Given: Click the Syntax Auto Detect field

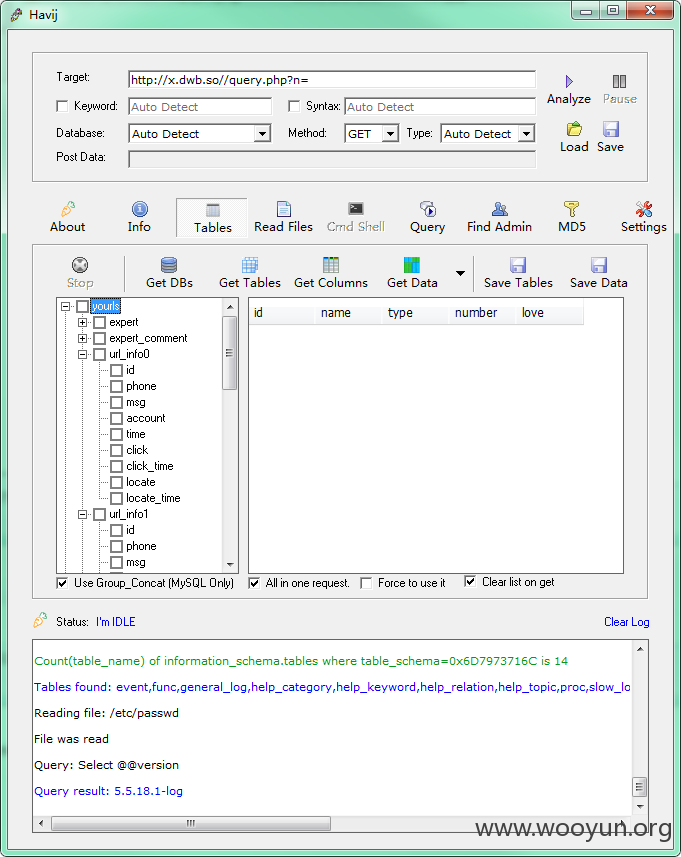Looking at the screenshot, I should 440,107.
